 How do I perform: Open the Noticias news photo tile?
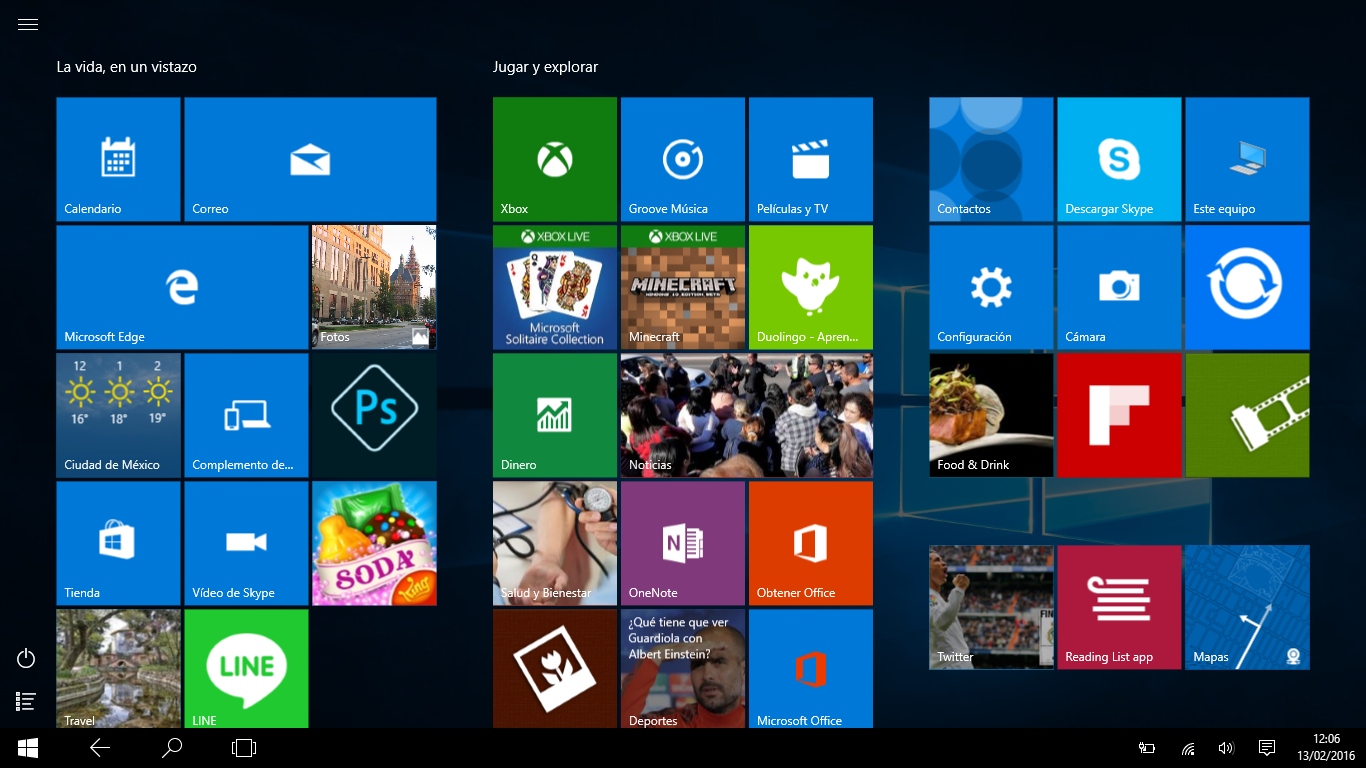click(x=746, y=415)
